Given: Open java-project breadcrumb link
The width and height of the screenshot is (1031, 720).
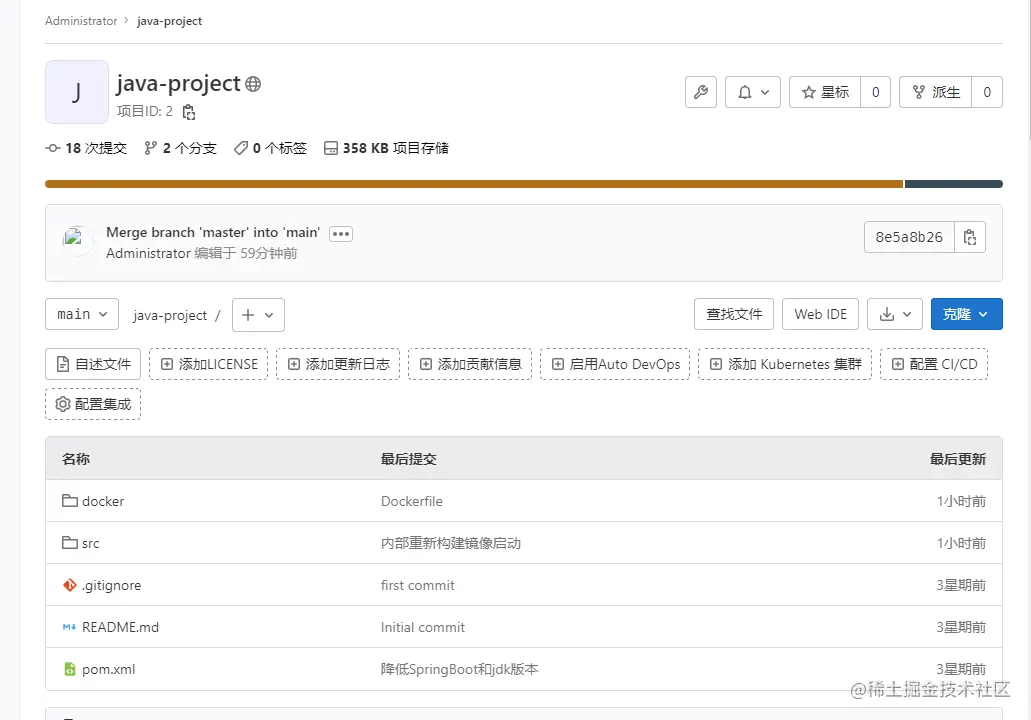Looking at the screenshot, I should (x=170, y=21).
